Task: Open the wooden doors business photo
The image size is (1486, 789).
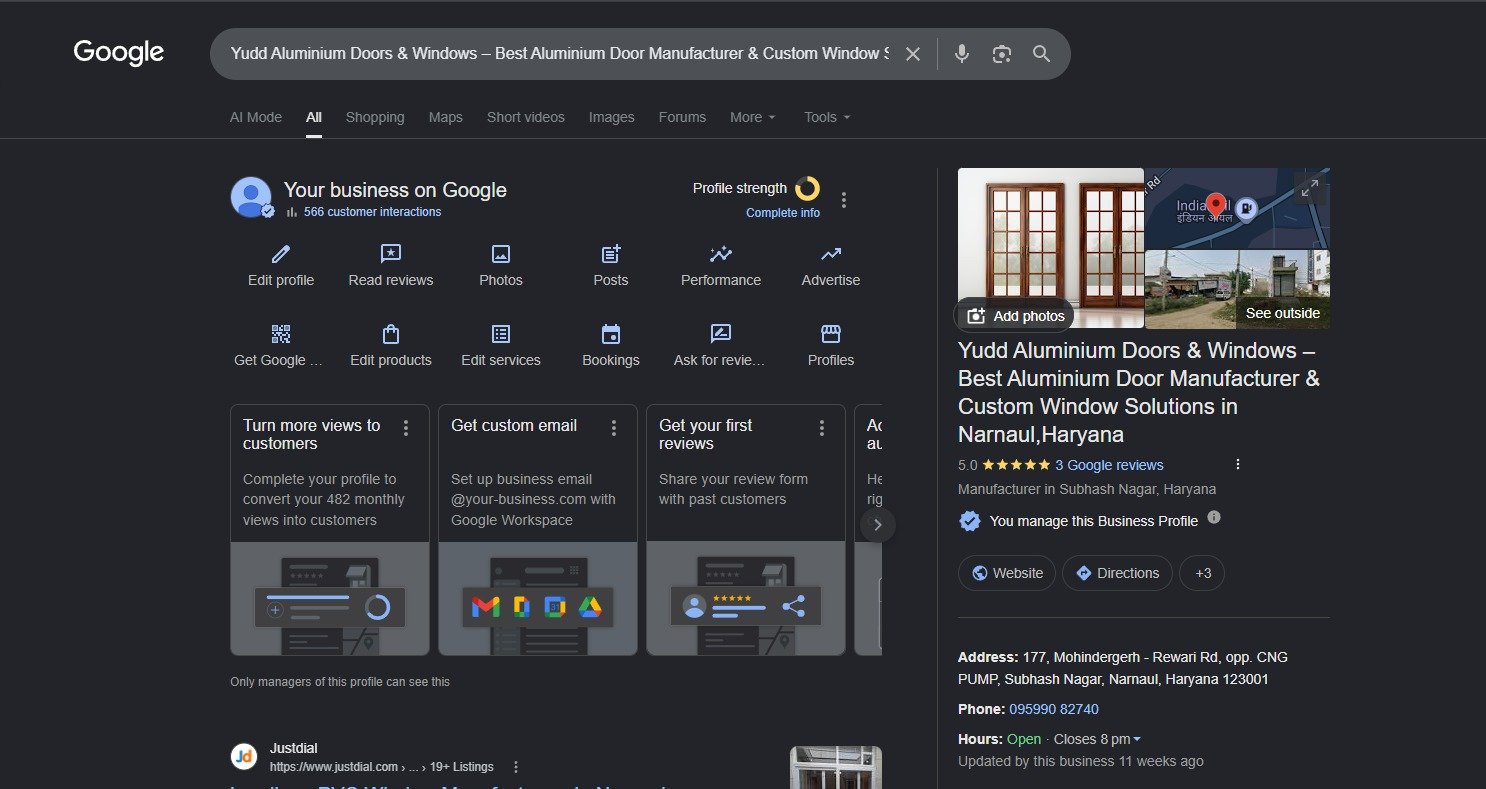Action: (x=1051, y=248)
